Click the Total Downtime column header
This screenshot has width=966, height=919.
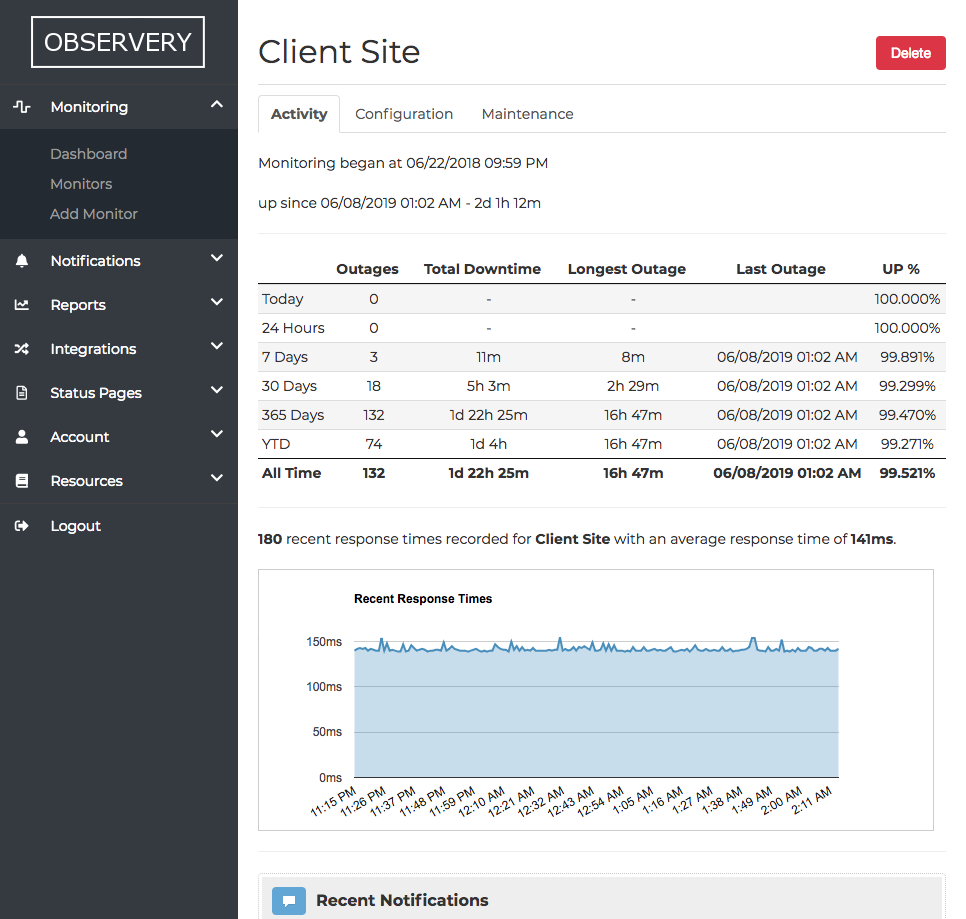click(x=482, y=269)
